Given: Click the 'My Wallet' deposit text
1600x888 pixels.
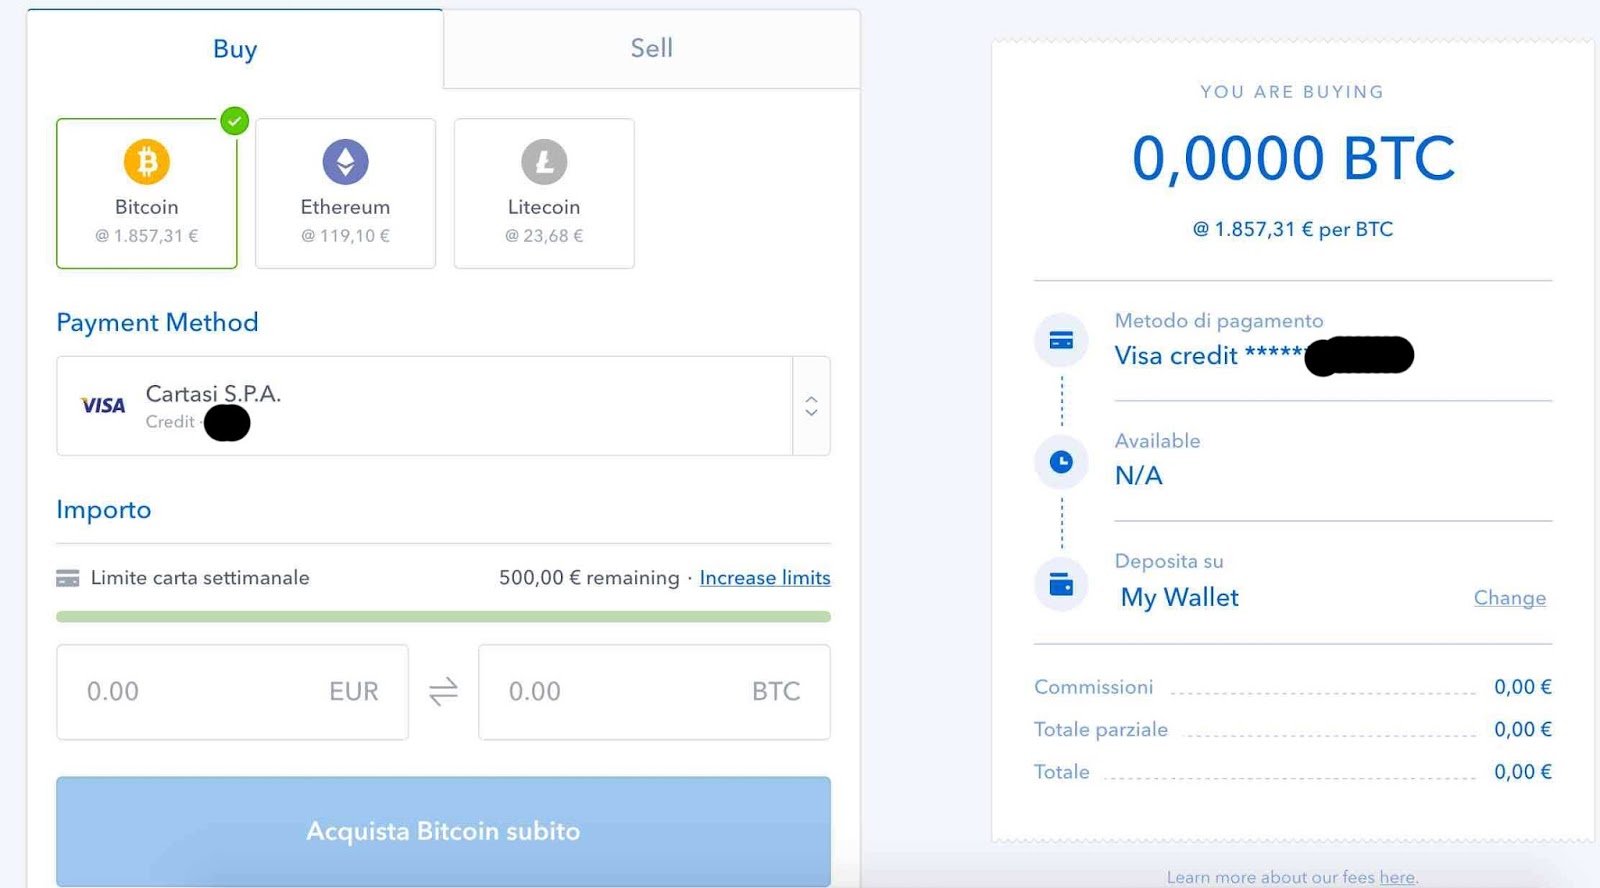Looking at the screenshot, I should 1180,598.
